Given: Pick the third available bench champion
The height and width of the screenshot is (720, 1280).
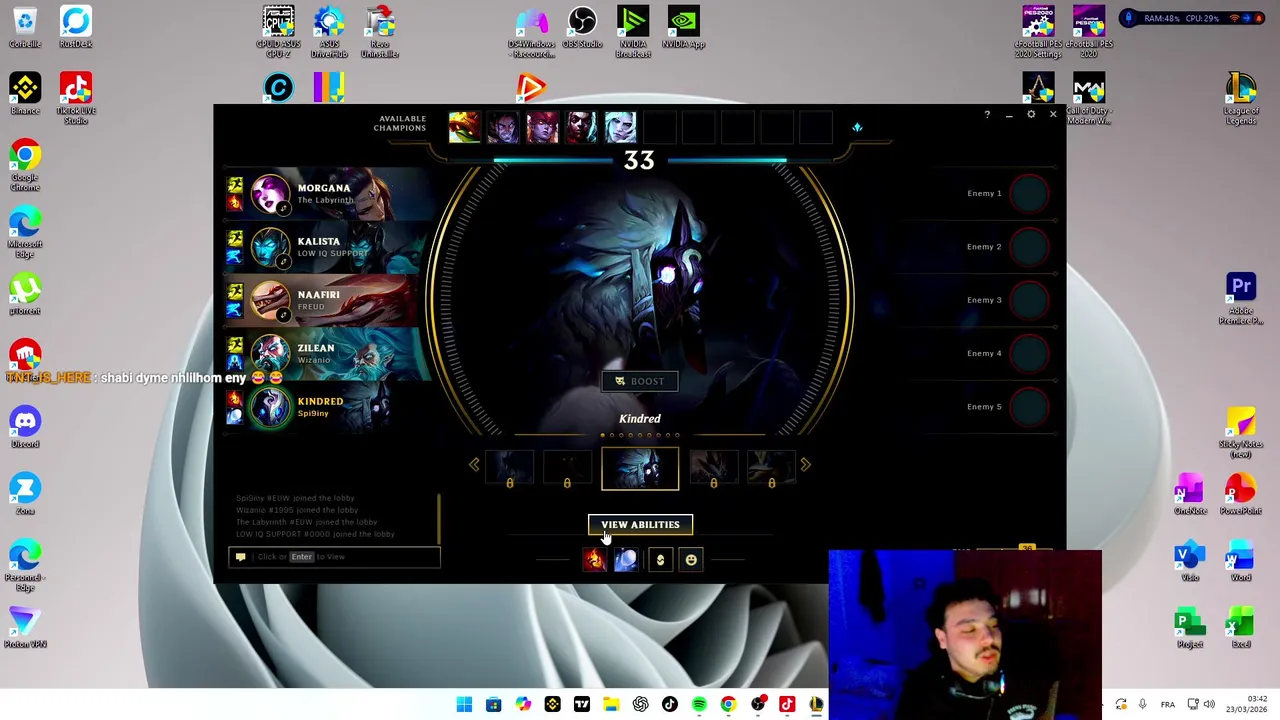Looking at the screenshot, I should coord(542,127).
